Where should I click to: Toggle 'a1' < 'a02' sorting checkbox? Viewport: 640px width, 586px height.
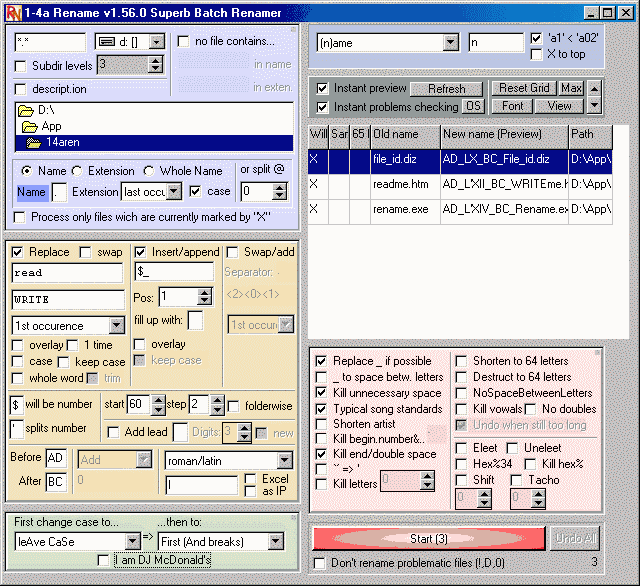[536, 38]
